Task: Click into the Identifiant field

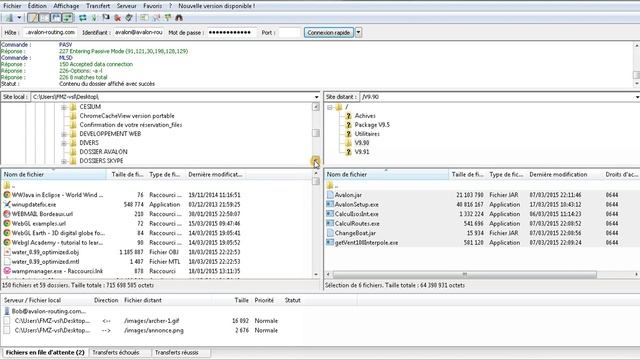Action: click(138, 32)
